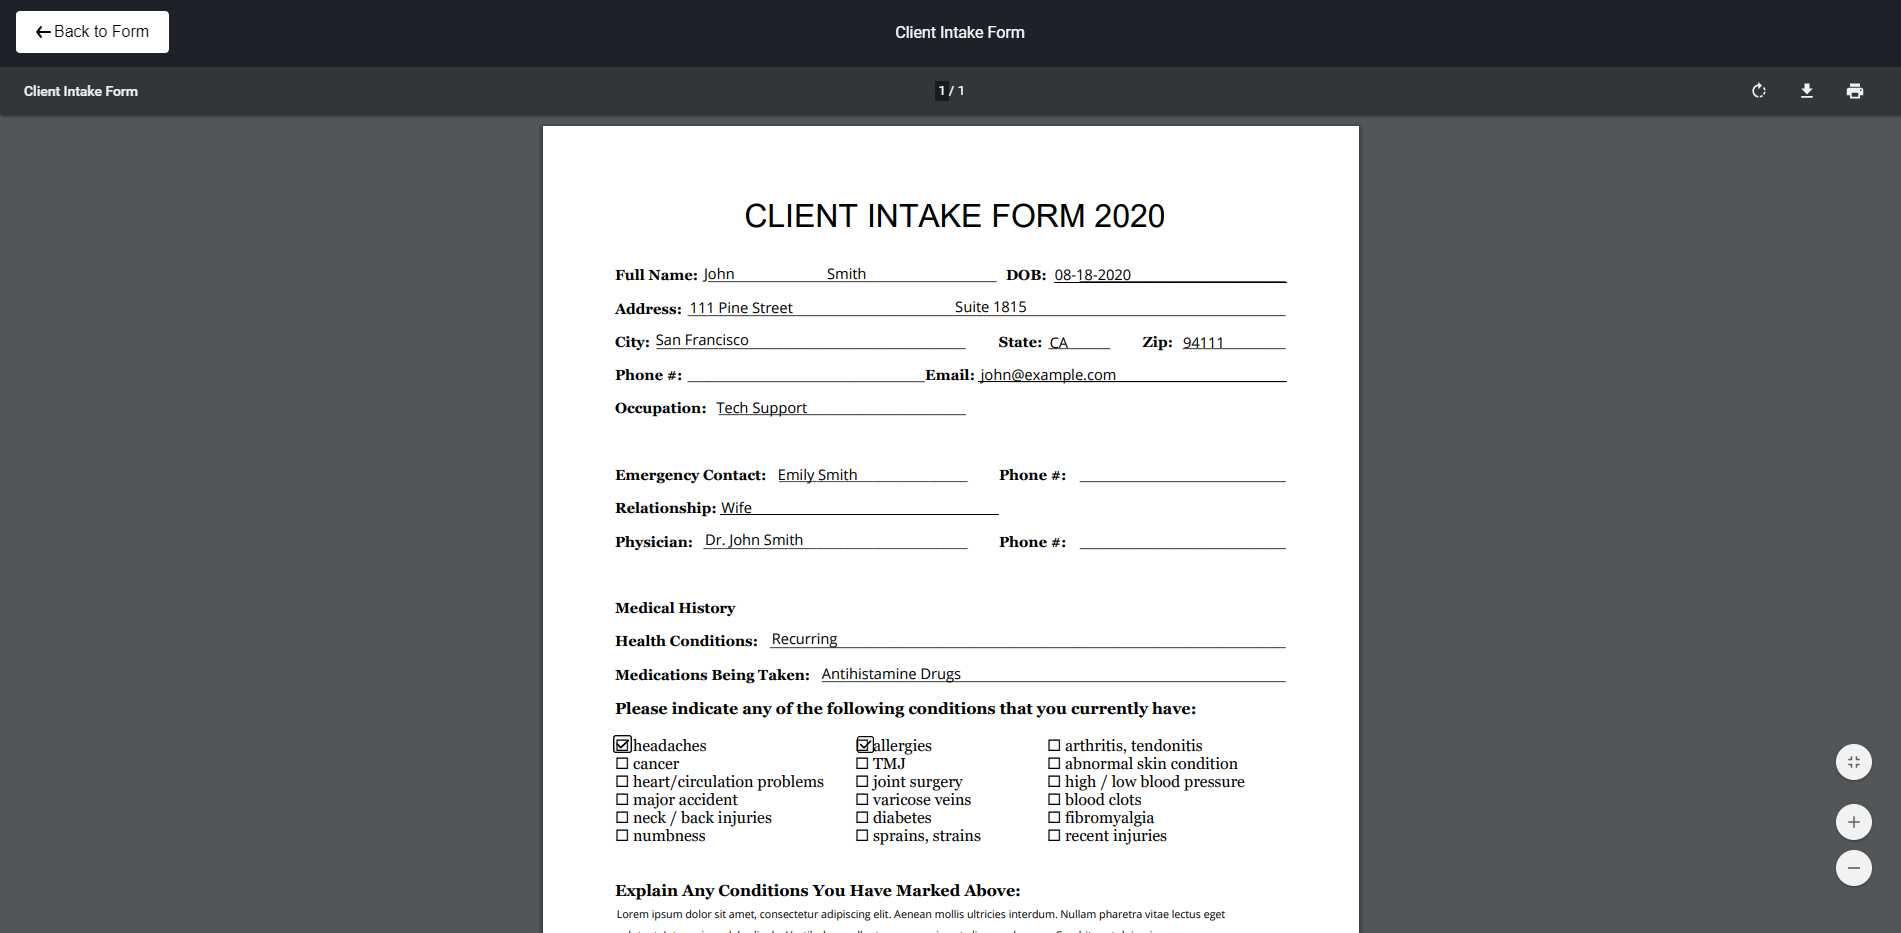Click the DOB field showing 08-18-2020

[1168, 275]
